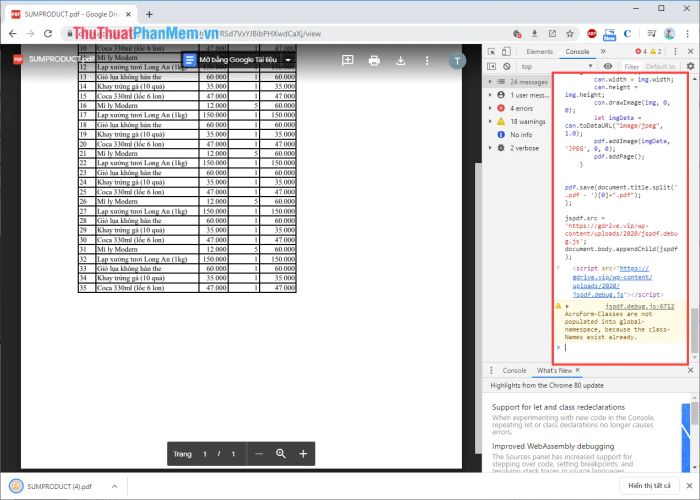Switch to the top Console tab

(x=577, y=51)
